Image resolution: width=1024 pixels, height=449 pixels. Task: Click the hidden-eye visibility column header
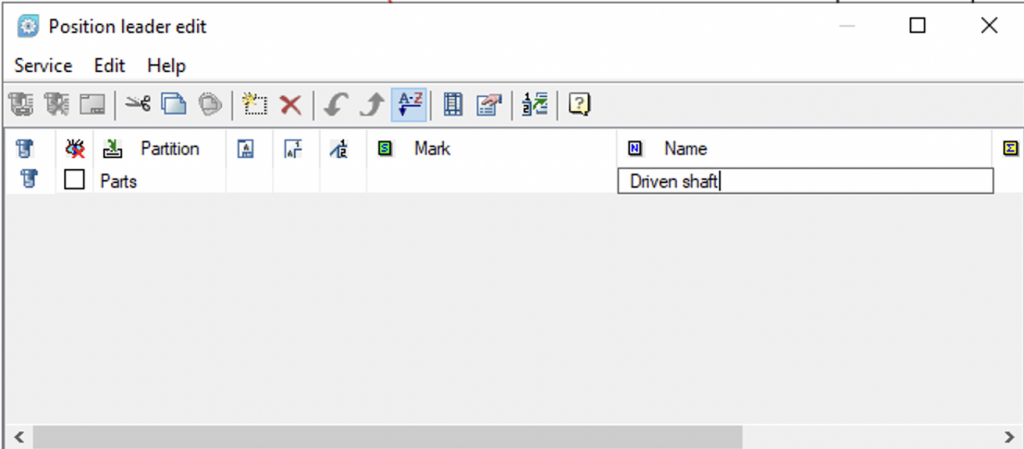point(74,149)
